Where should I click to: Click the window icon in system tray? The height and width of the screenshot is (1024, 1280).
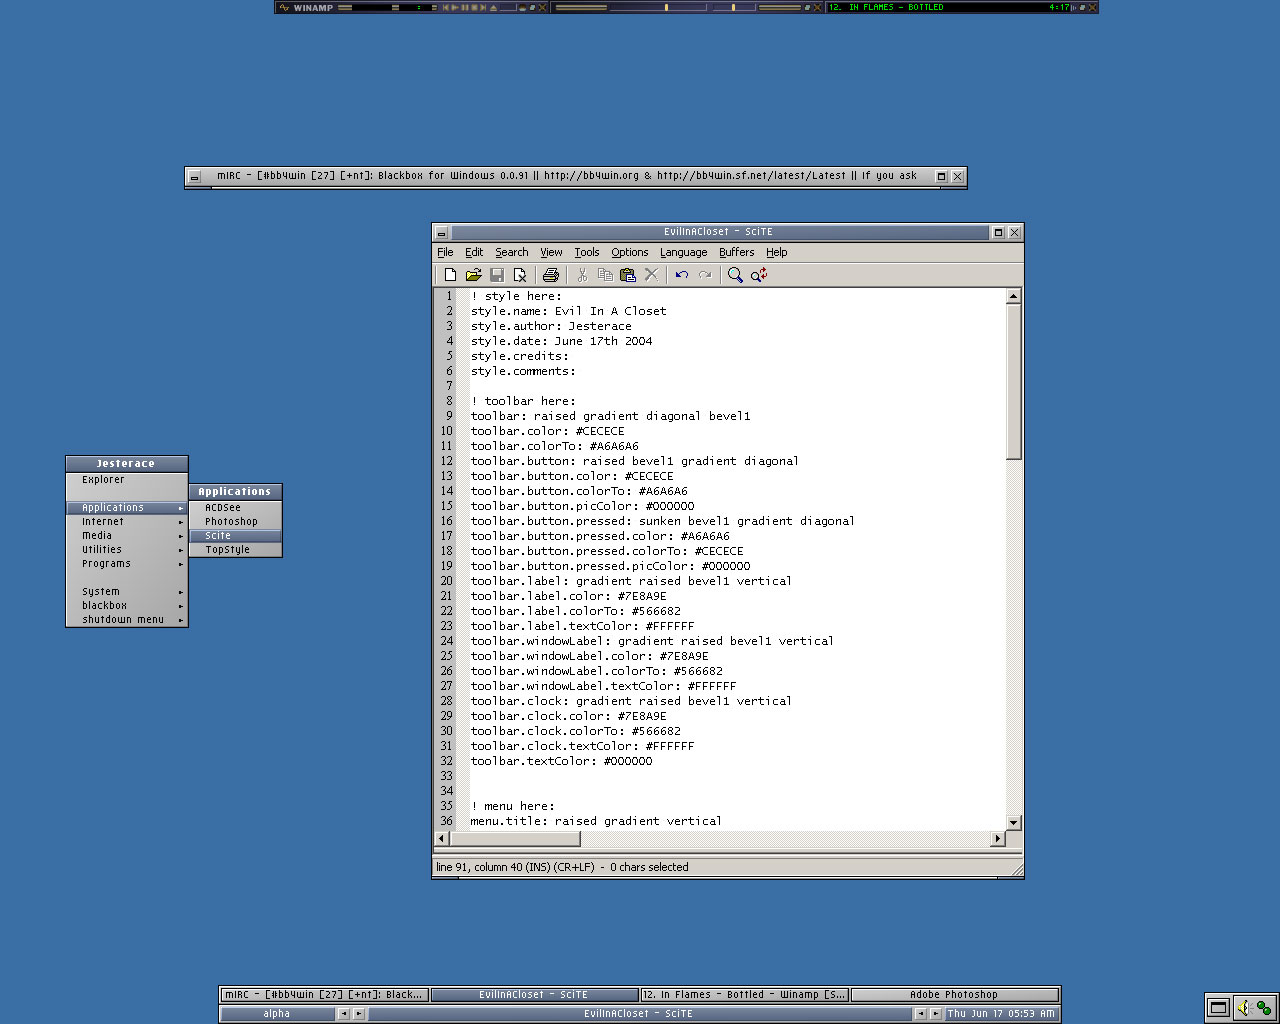click(1217, 1007)
